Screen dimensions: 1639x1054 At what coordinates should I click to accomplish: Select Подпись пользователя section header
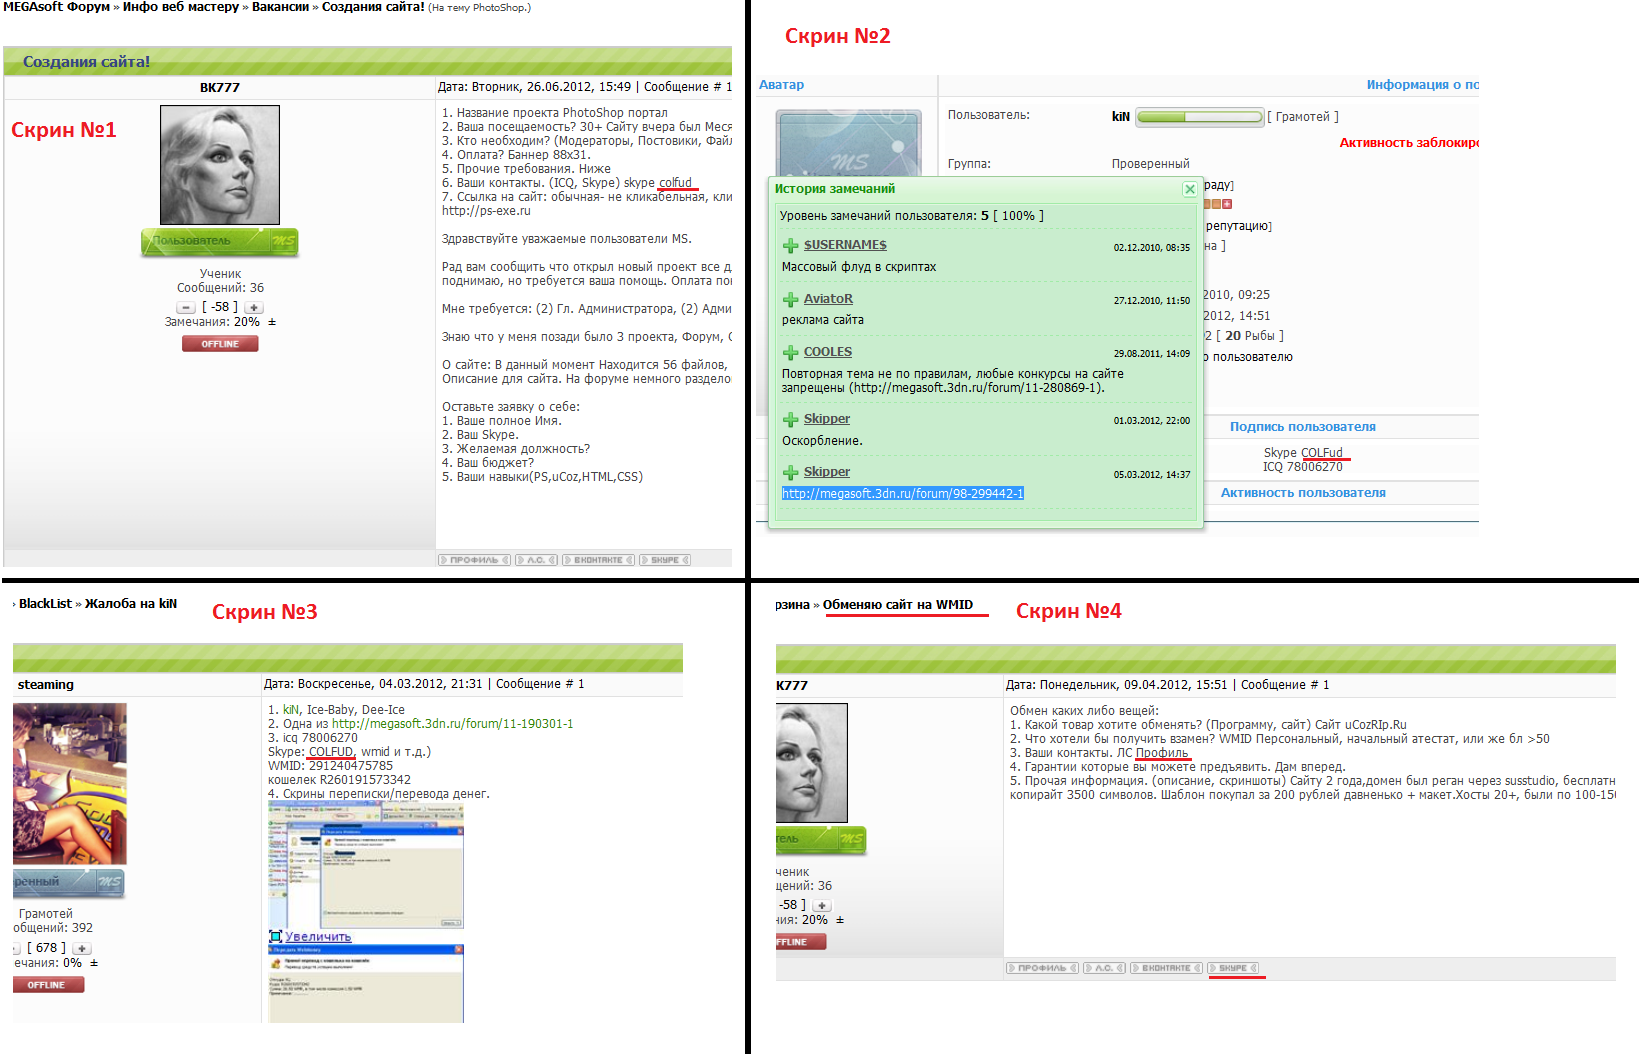[x=1303, y=427]
